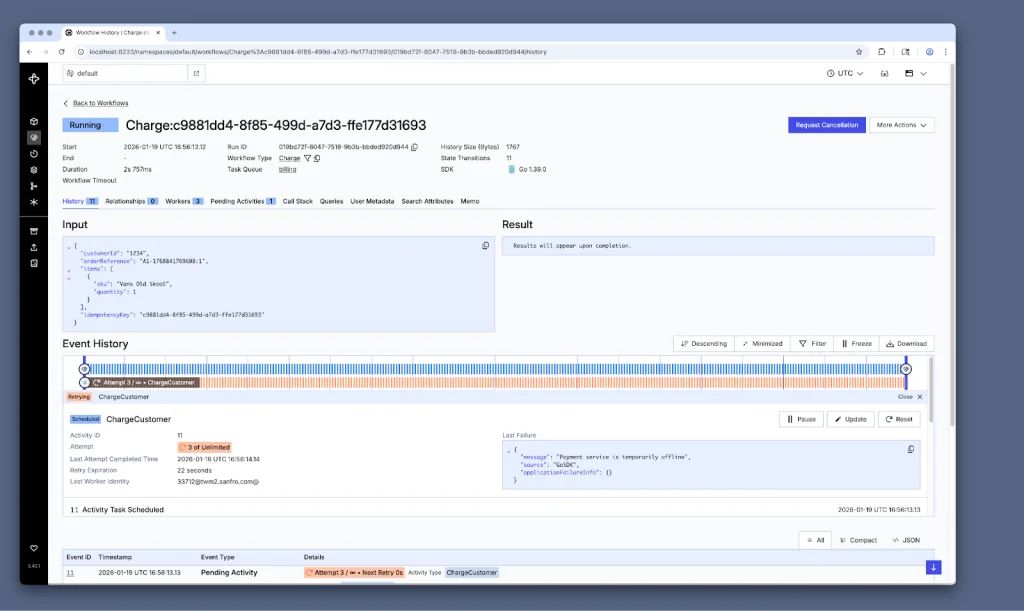Open the Schedules clock icon in sidebar
This screenshot has width=1024, height=611.
point(33,155)
